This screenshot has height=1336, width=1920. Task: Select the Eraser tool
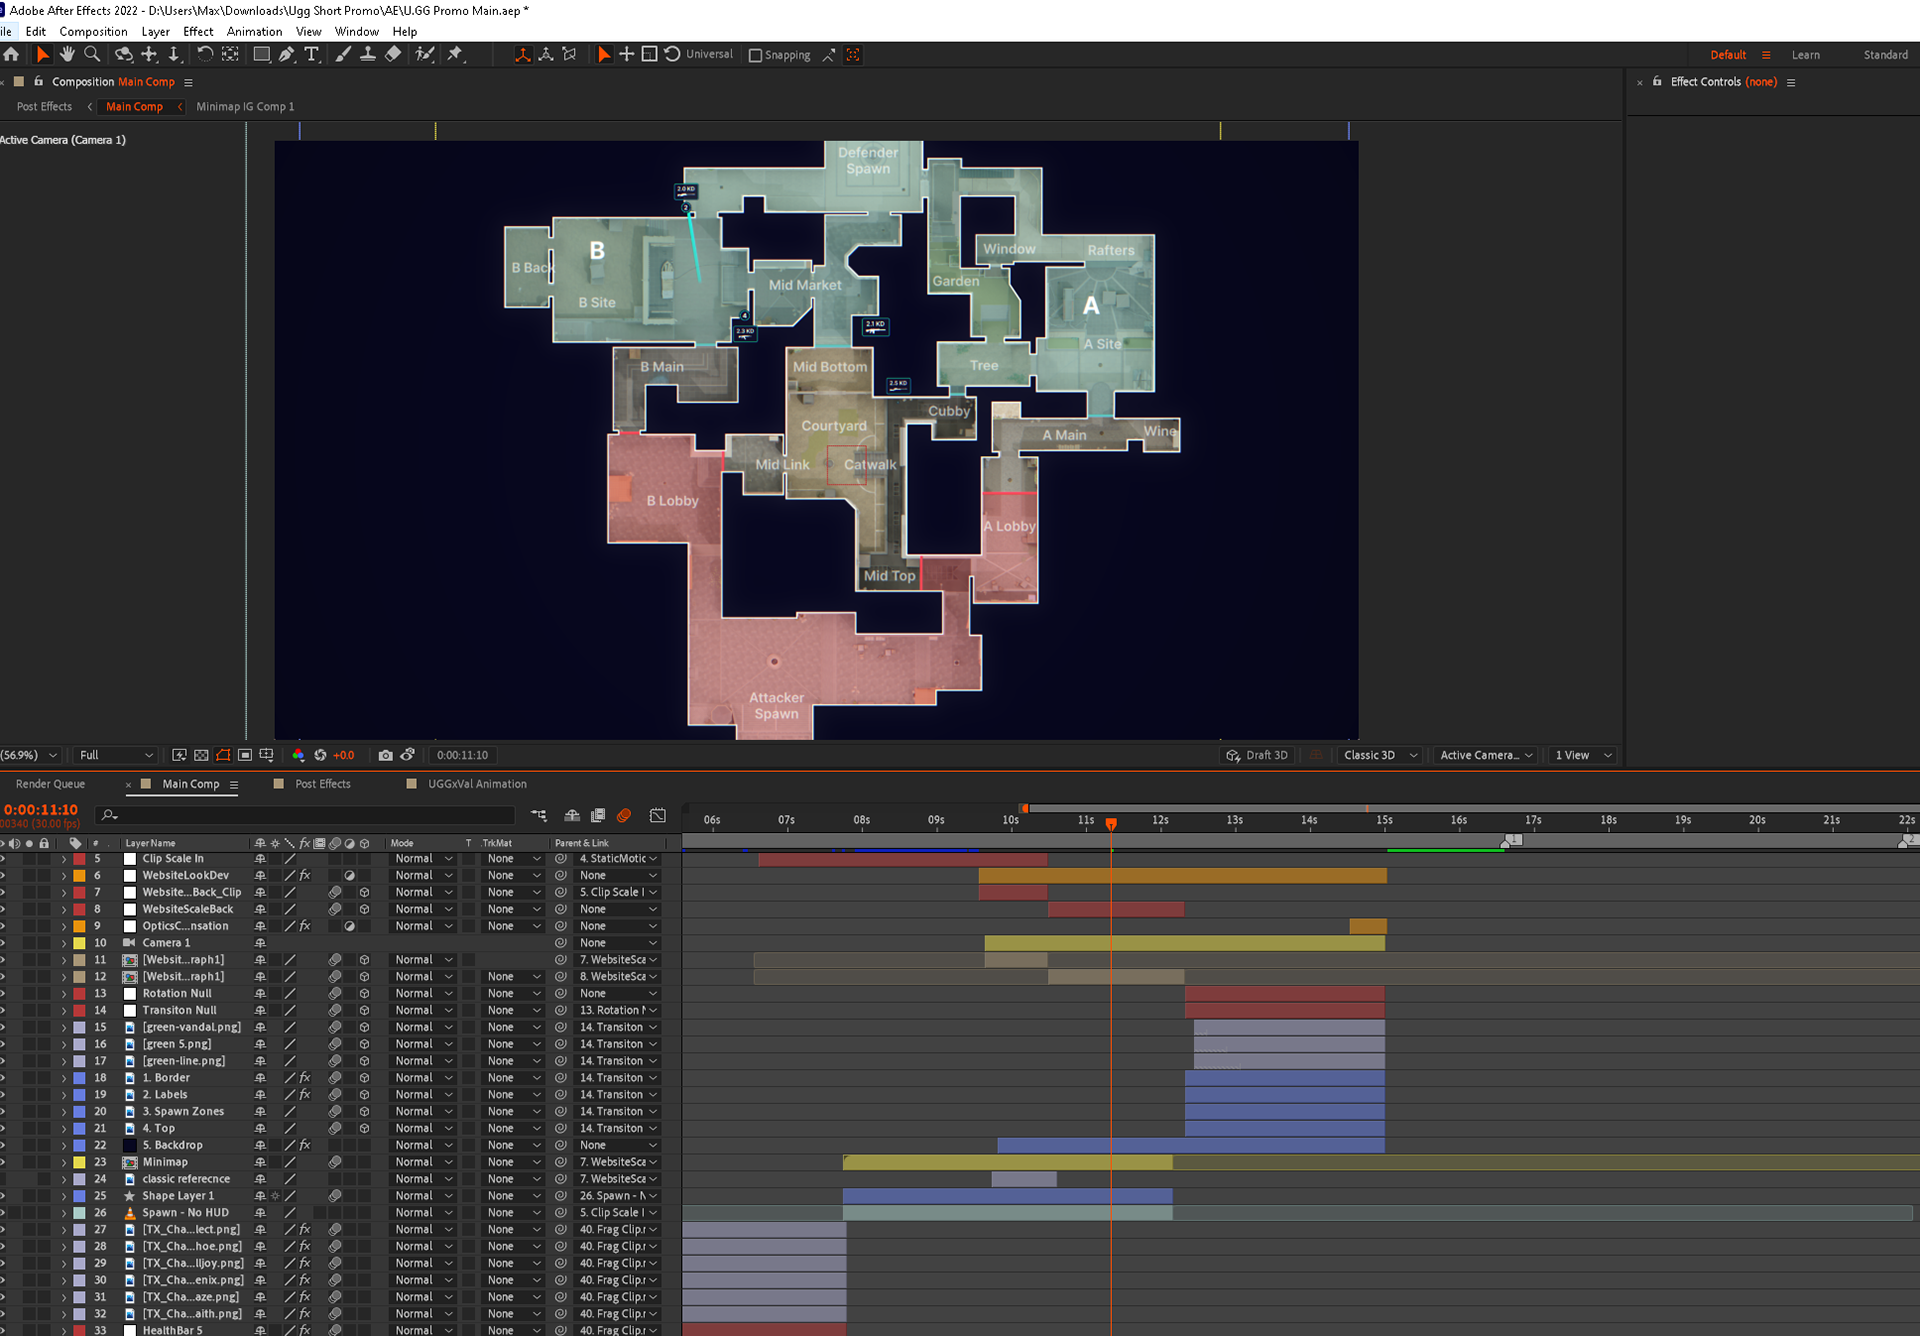tap(393, 55)
